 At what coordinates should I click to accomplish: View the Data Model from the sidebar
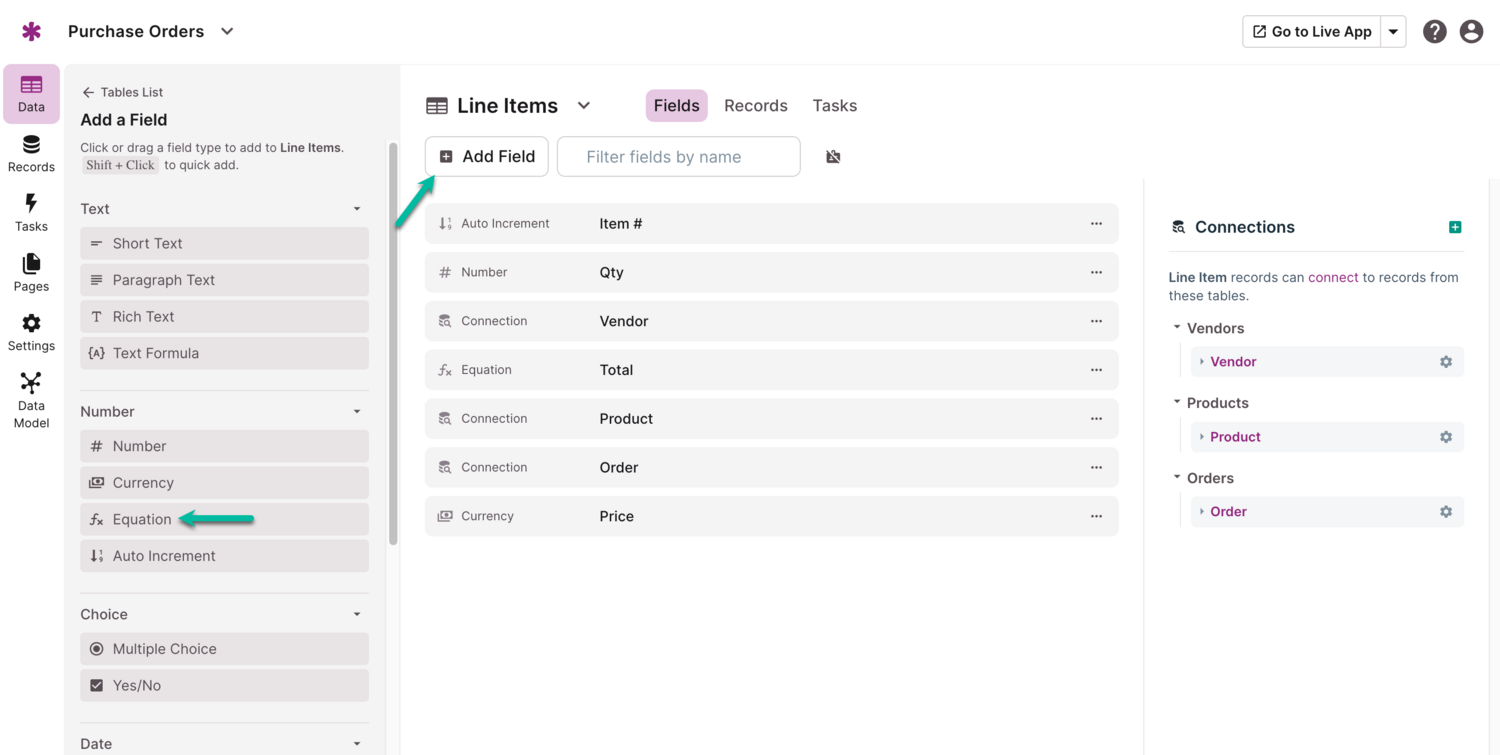pos(30,398)
